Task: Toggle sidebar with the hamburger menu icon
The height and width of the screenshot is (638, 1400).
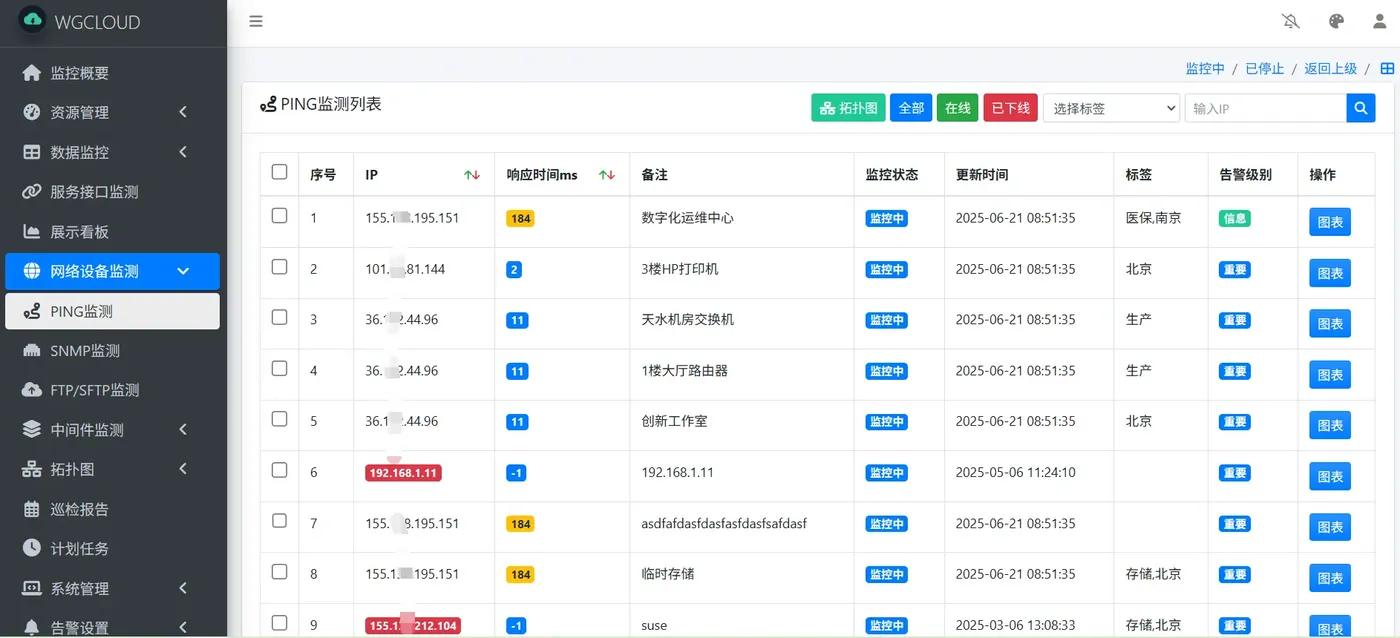Action: click(x=256, y=21)
